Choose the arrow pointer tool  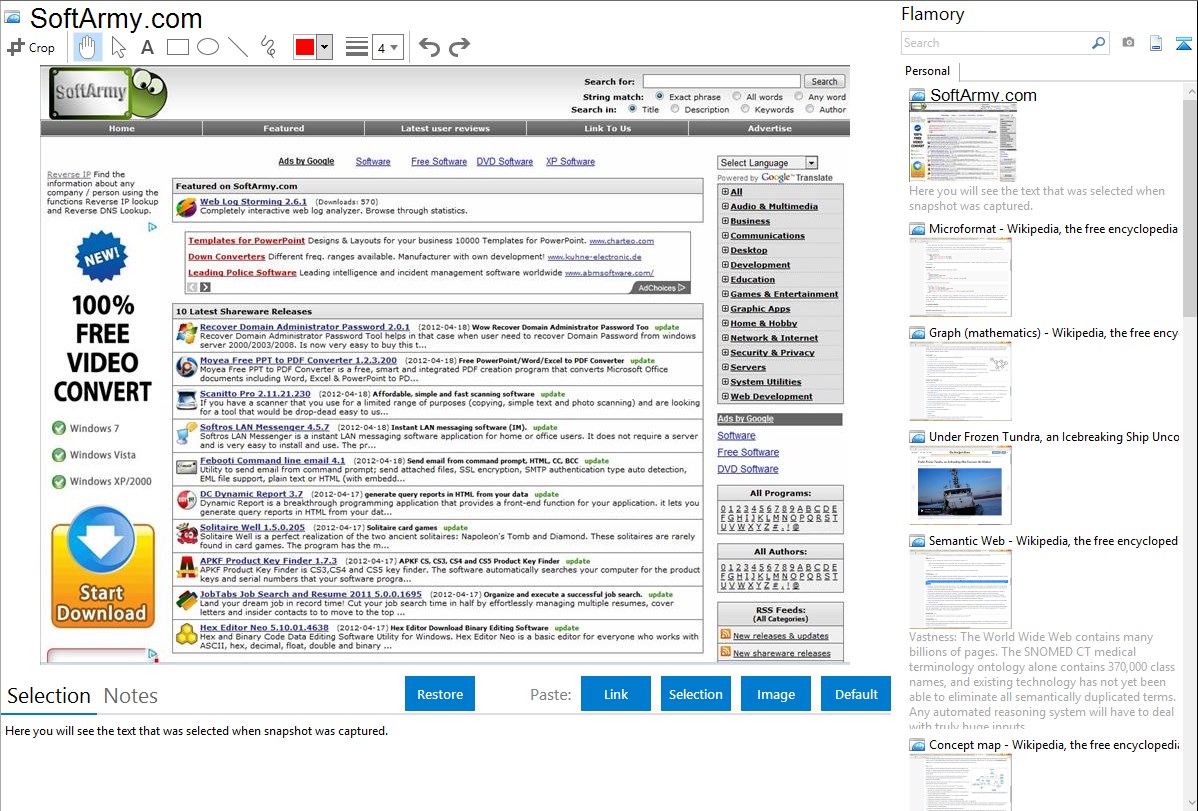(118, 47)
